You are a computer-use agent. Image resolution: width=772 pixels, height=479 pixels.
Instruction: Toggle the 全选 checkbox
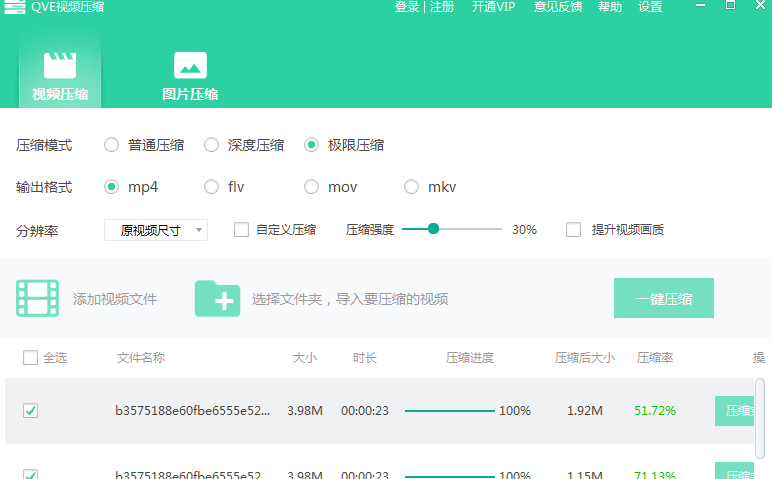(x=31, y=357)
